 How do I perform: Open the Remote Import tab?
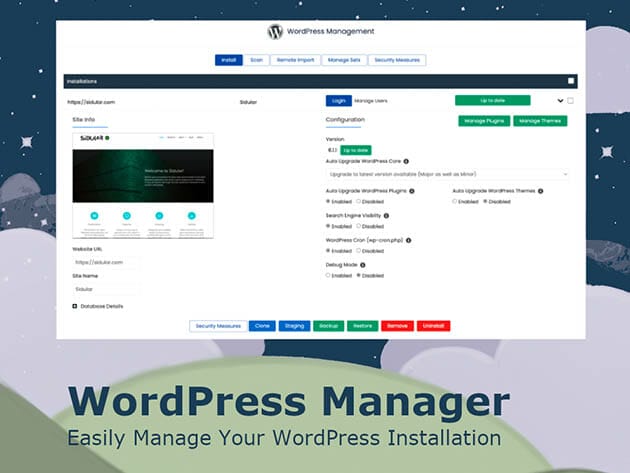click(x=296, y=60)
